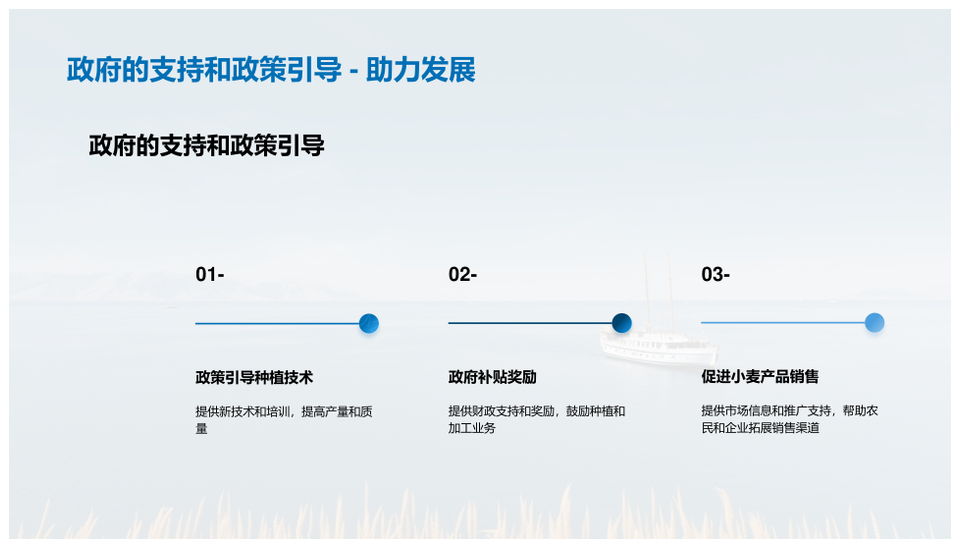960x548 pixels.
Task: Select the white sailboat image
Action: point(660,330)
